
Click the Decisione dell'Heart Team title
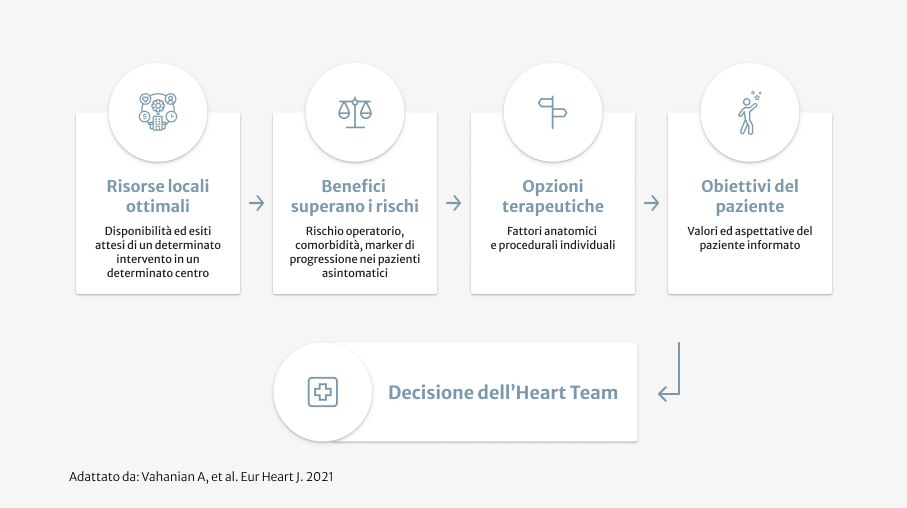pos(502,392)
